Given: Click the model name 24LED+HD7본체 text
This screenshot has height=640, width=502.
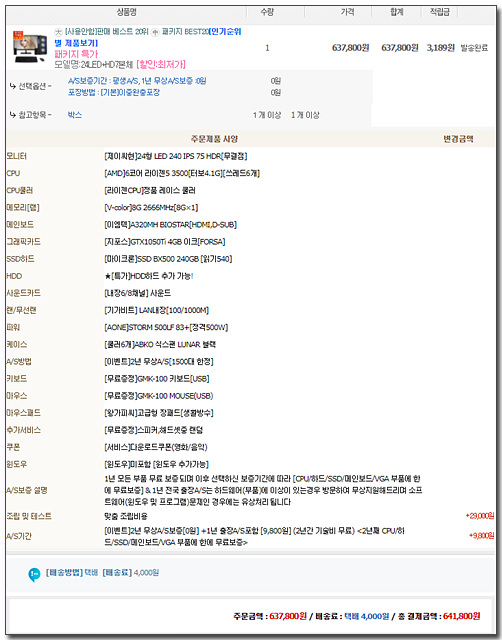Looking at the screenshot, I should [94, 64].
